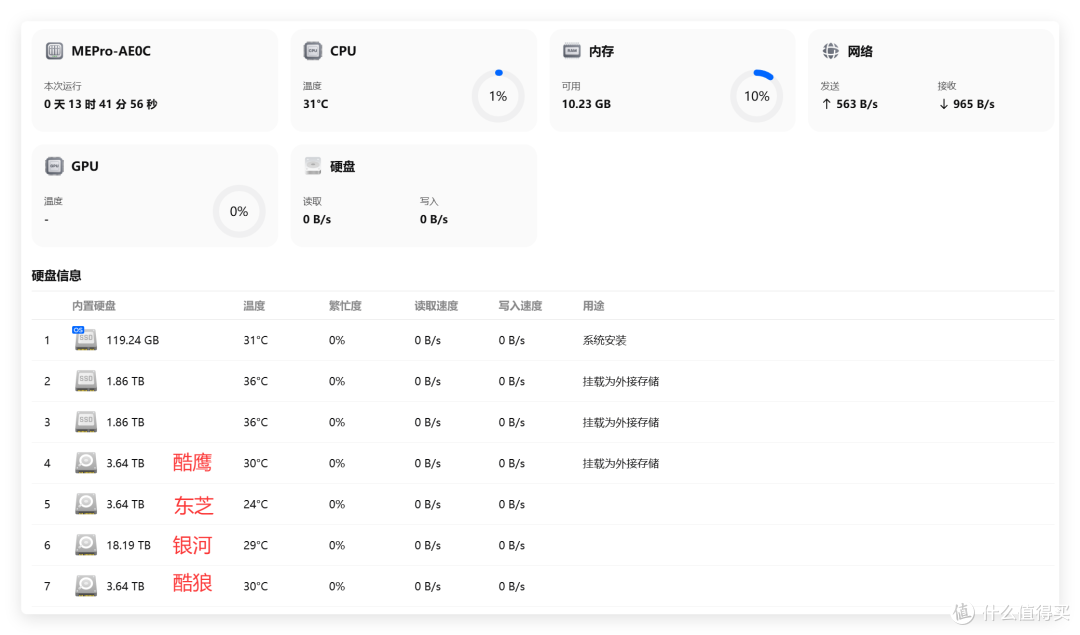This screenshot has width=1080, height=635.
Task: Click the 563 B/s send rate
Action: [857, 104]
